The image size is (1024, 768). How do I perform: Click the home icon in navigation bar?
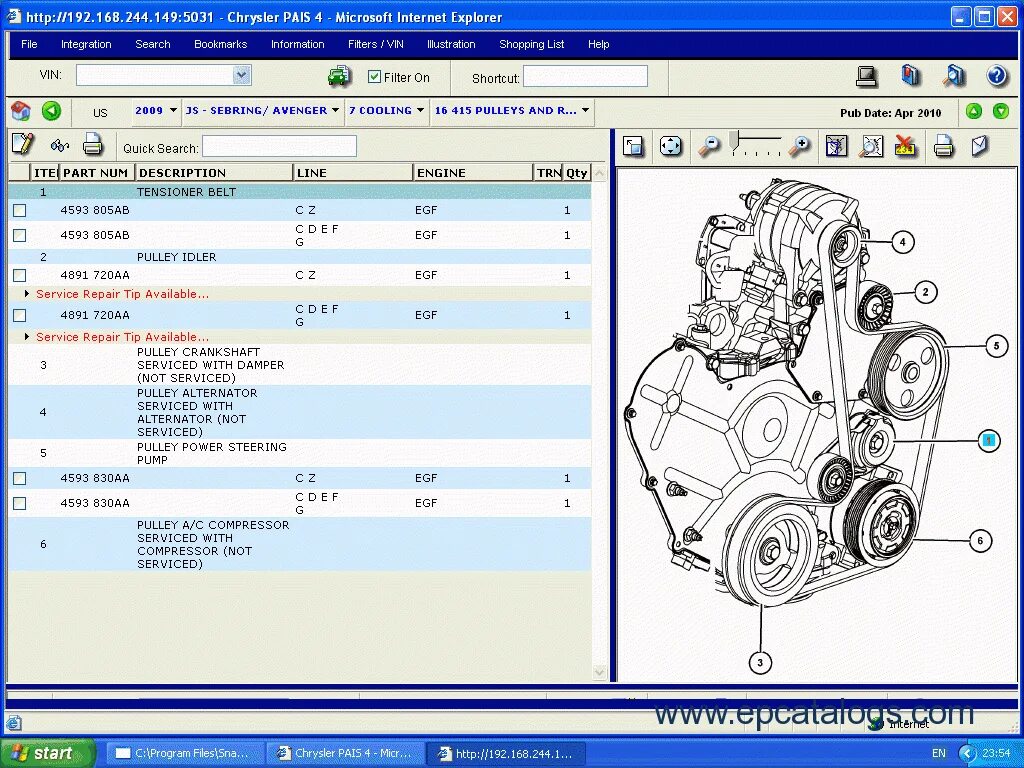click(21, 111)
